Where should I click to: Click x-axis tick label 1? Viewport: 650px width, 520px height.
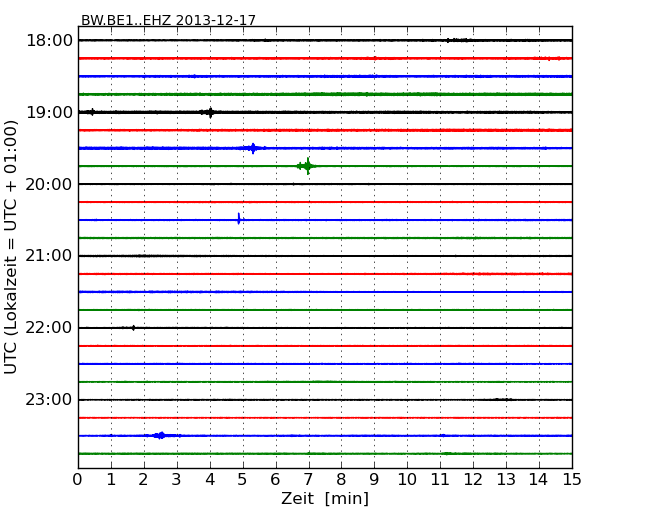pos(111,480)
